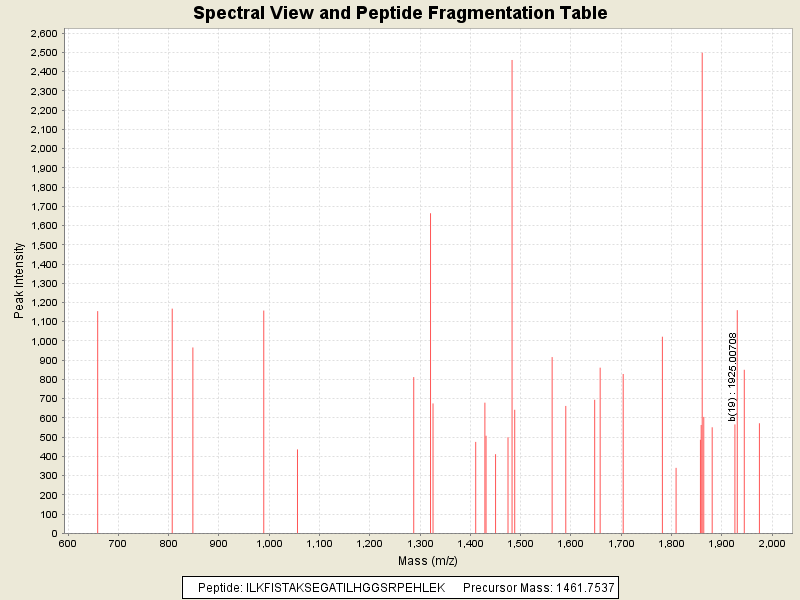800x600 pixels.
Task: Click the b(19) : 1925.00708 annotation label
Action: coord(733,377)
